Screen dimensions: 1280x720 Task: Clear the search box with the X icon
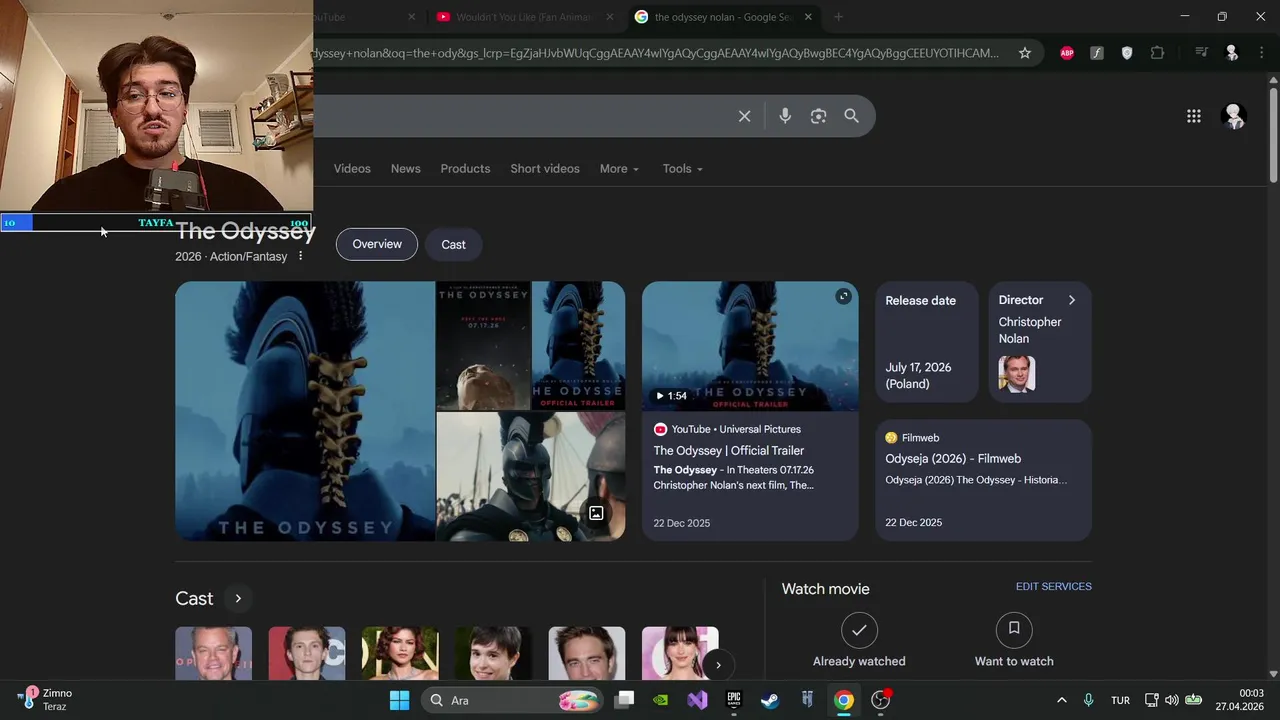(744, 116)
